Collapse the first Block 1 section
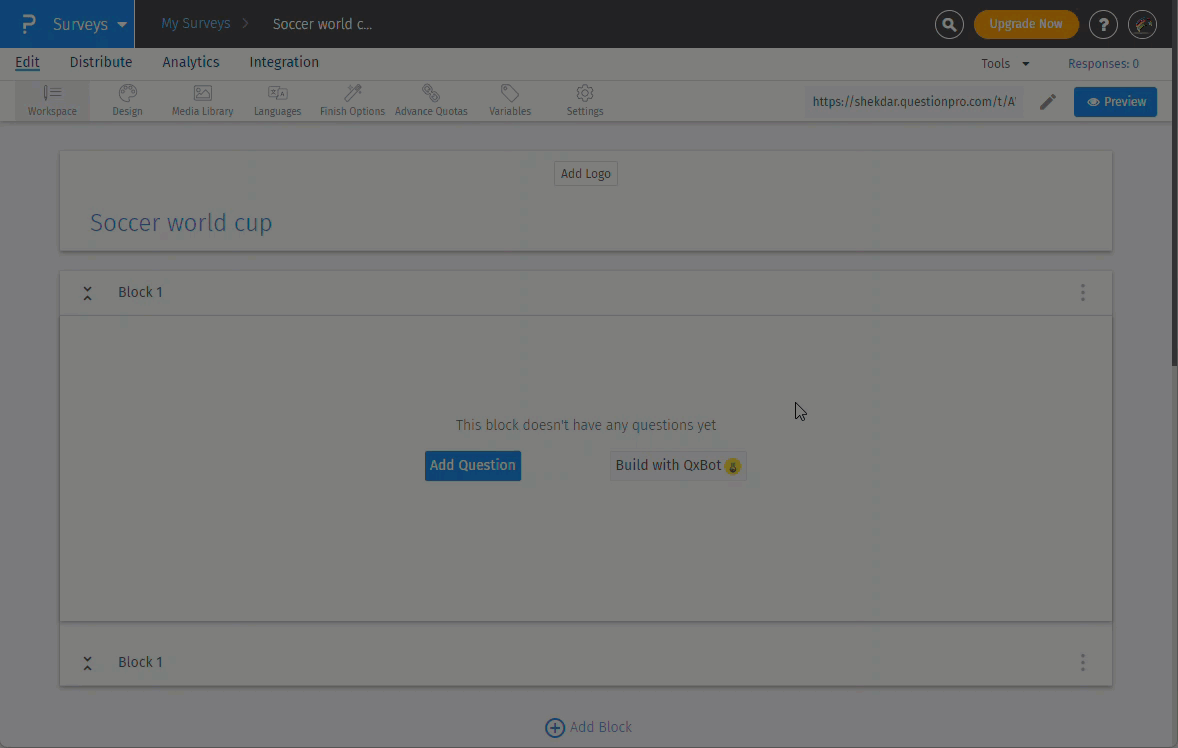This screenshot has width=1178, height=748. (87, 293)
